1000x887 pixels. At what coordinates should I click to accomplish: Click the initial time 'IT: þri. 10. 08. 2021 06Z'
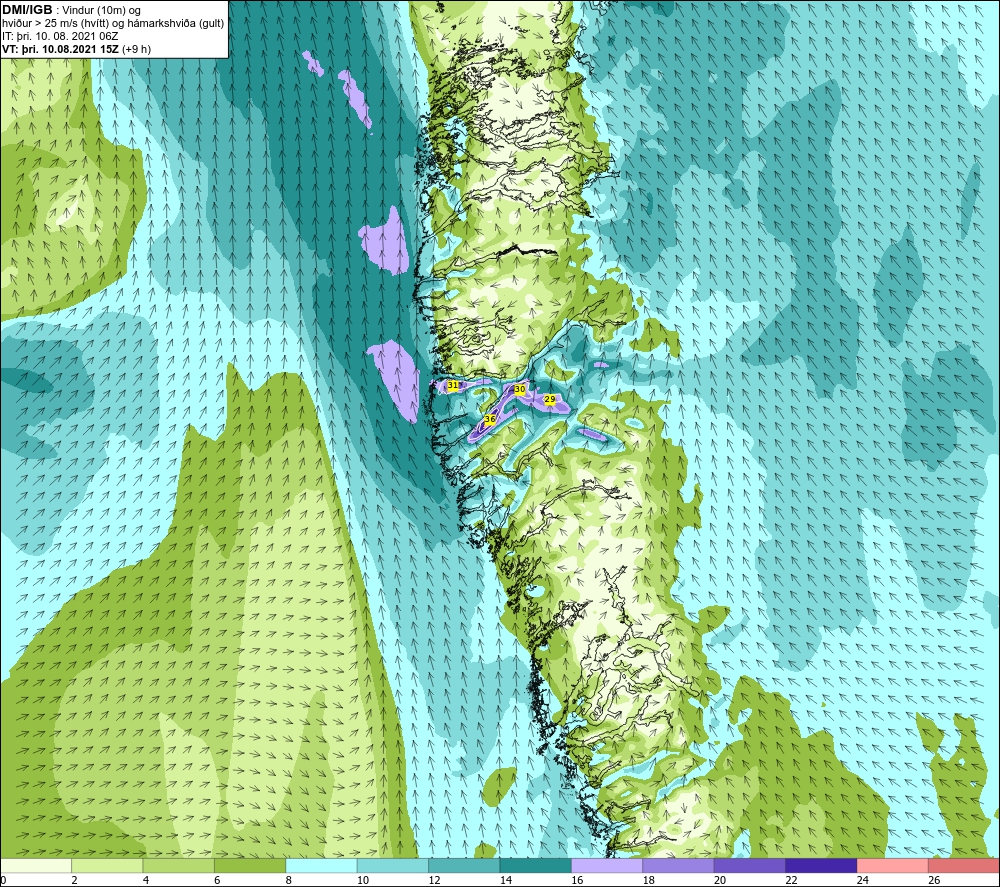coord(60,36)
